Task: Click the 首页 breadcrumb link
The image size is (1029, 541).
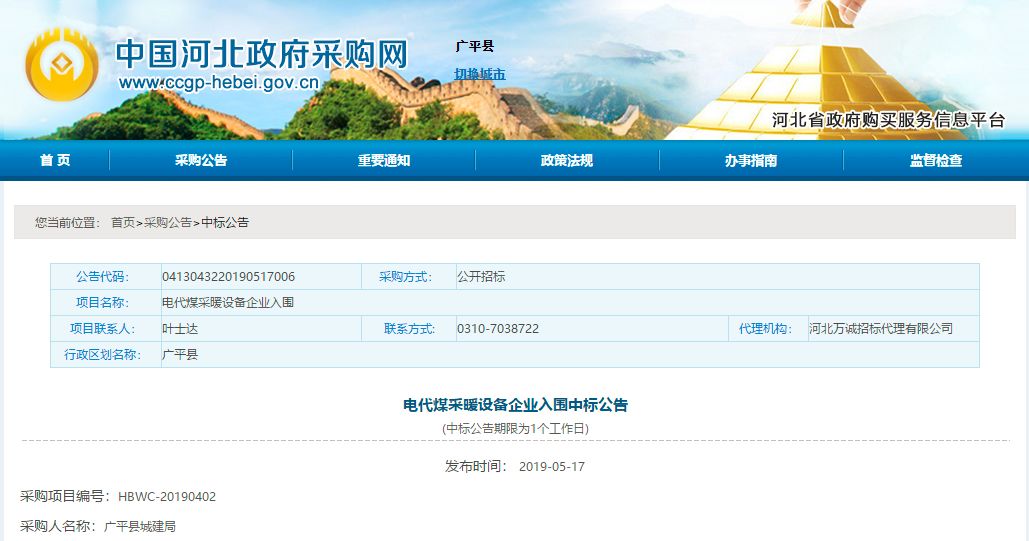Action: [122, 223]
